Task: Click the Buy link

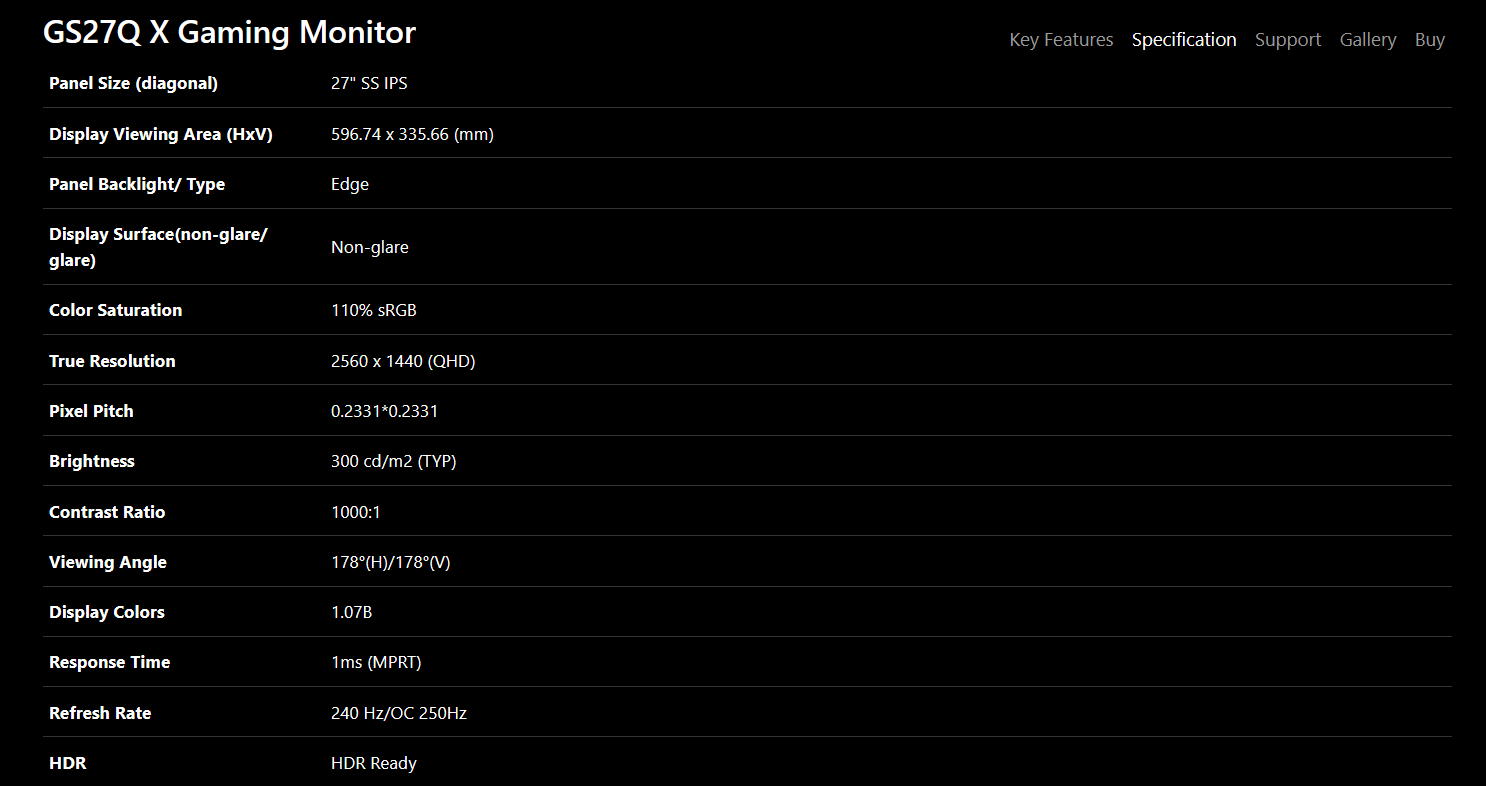Action: (x=1430, y=40)
